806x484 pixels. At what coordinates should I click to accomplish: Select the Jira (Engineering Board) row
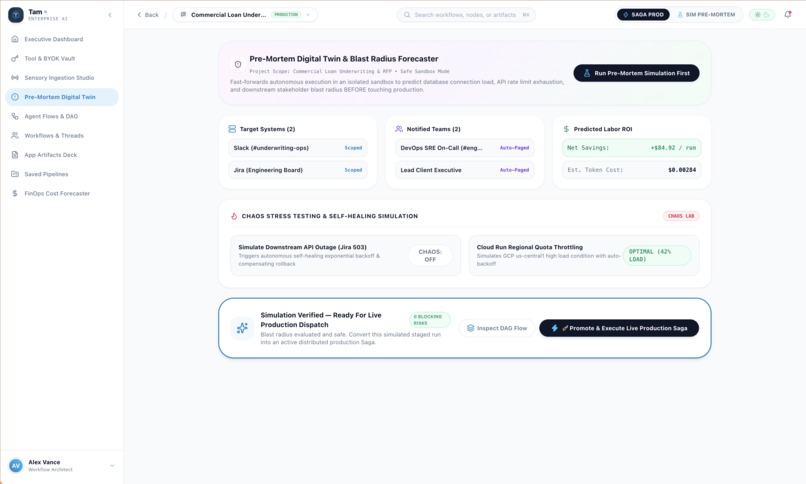coord(298,170)
